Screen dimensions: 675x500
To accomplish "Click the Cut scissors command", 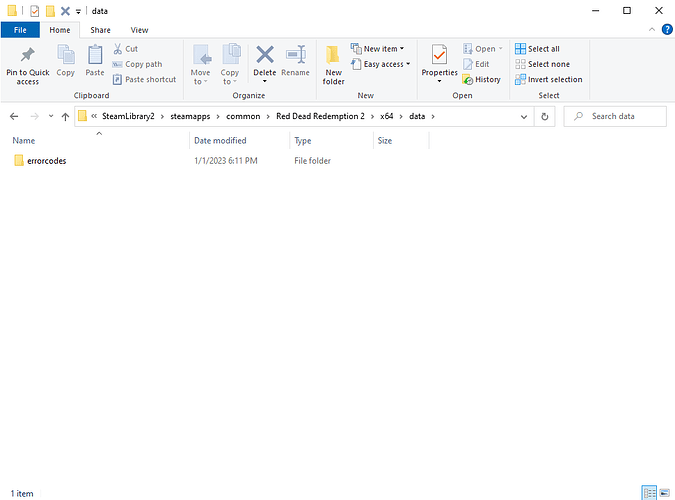I will (x=125, y=49).
